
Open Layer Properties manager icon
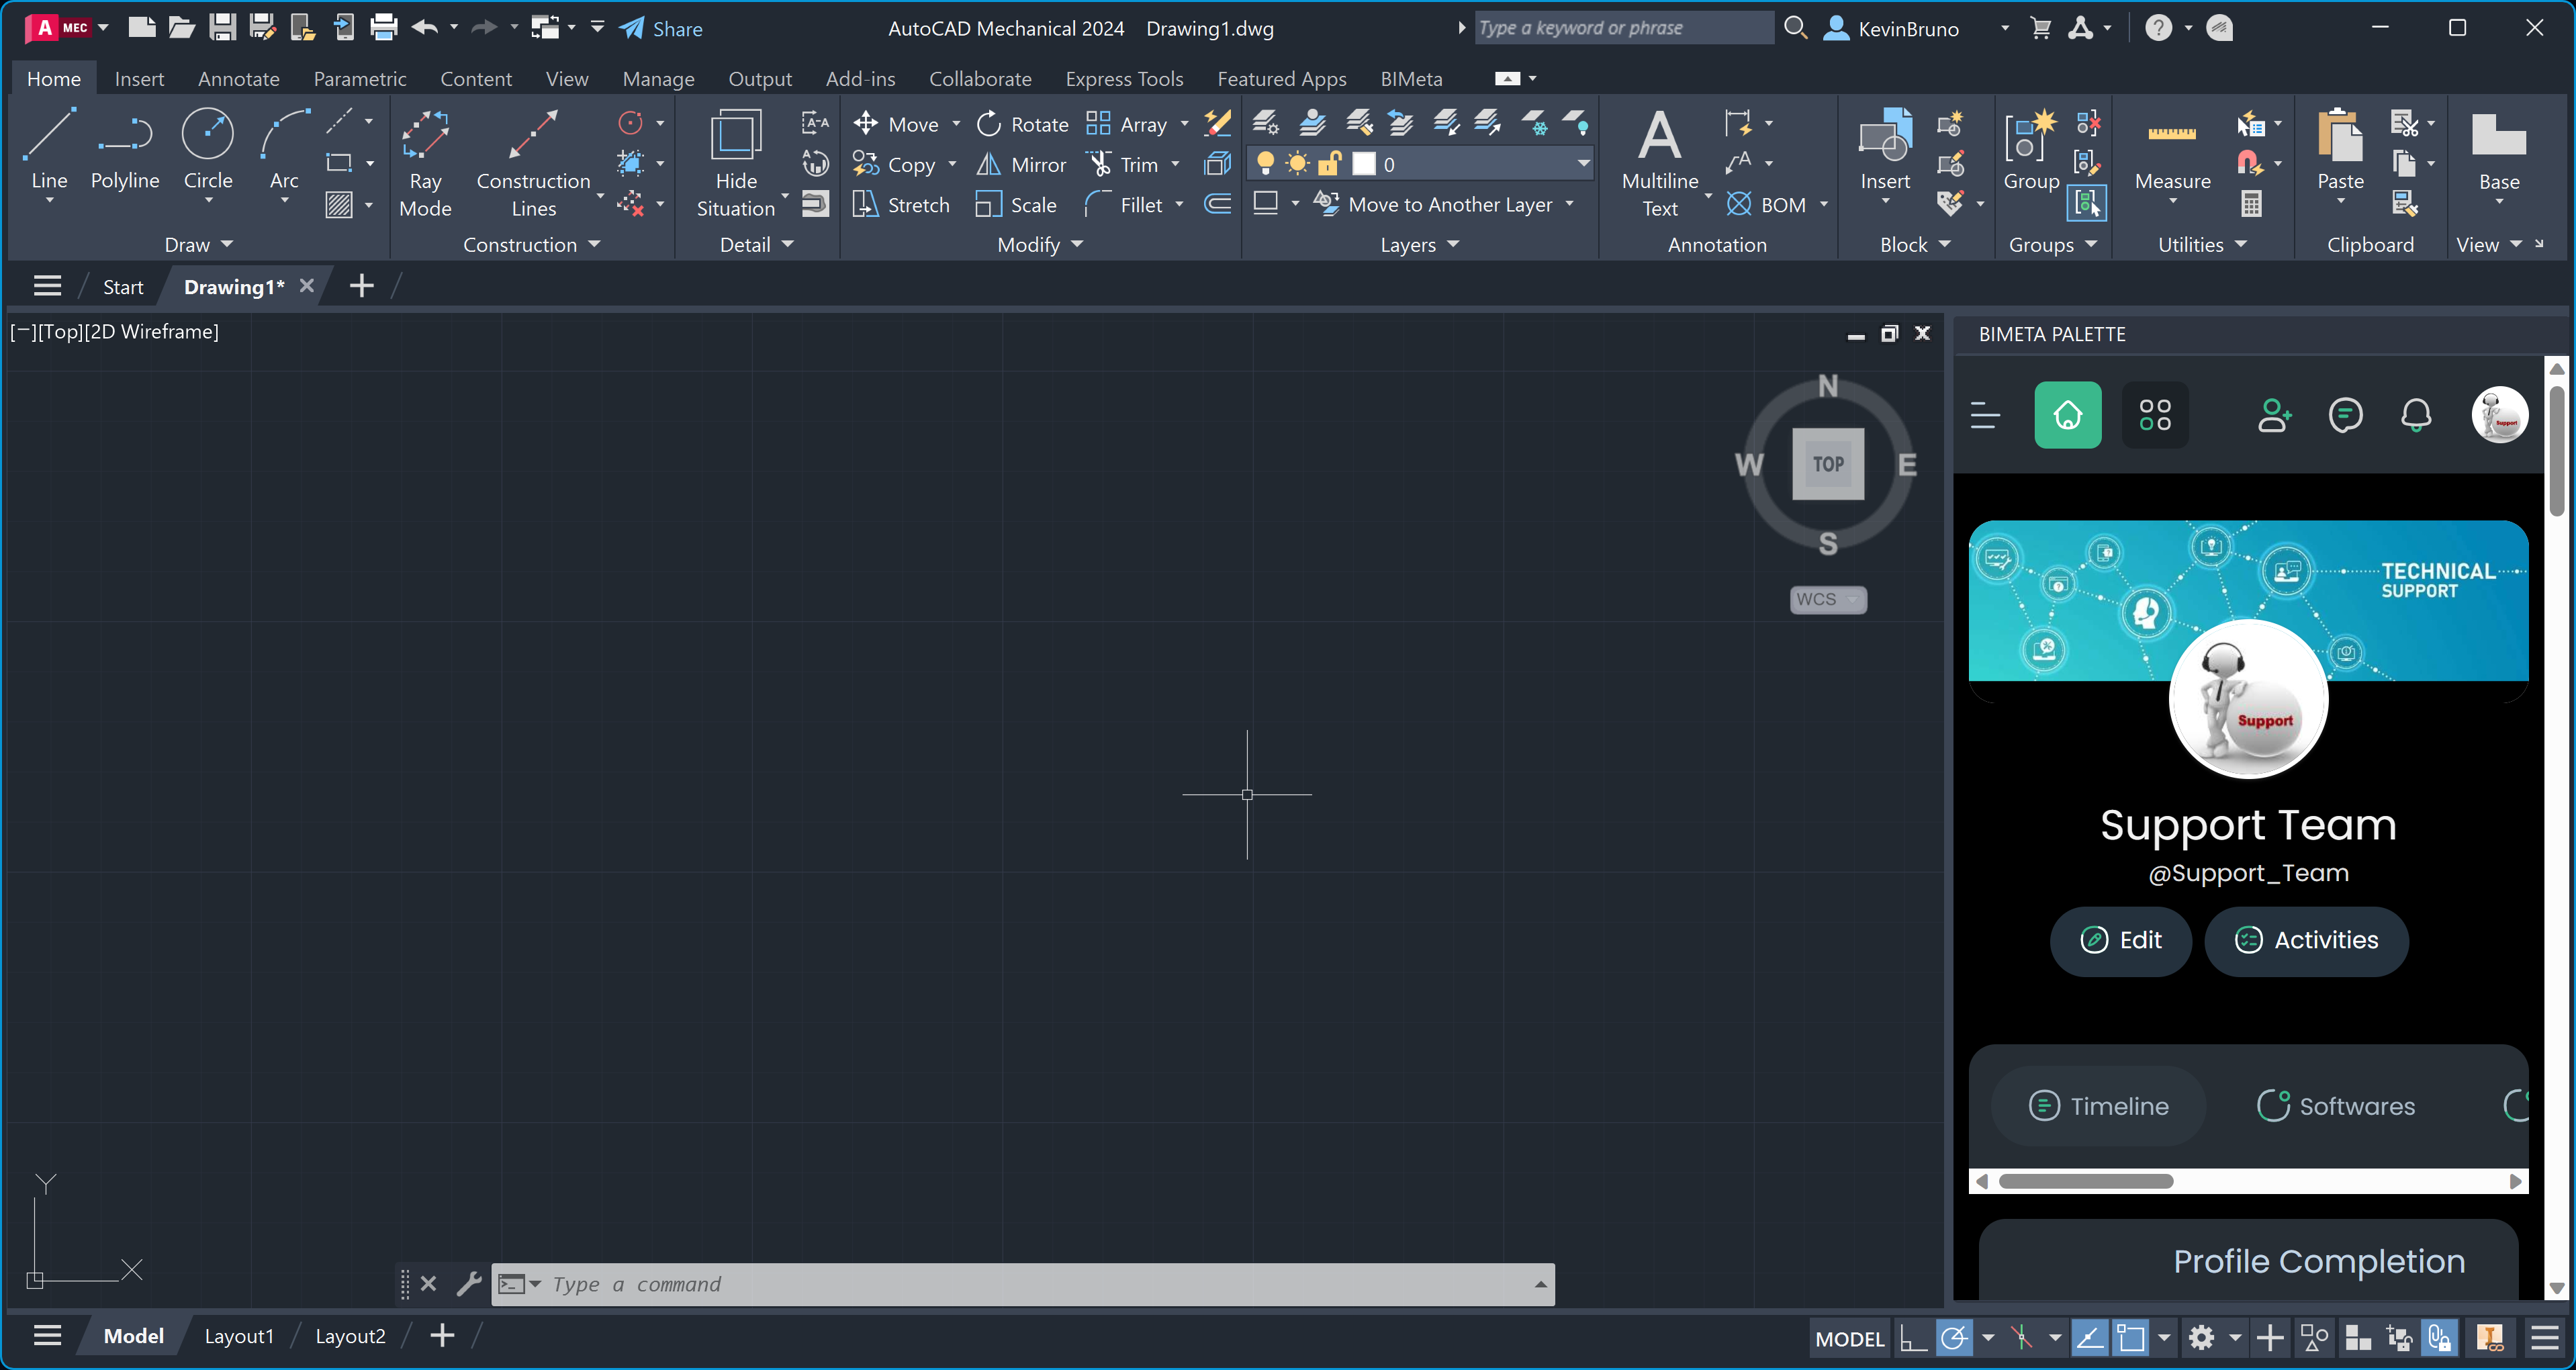(1265, 123)
